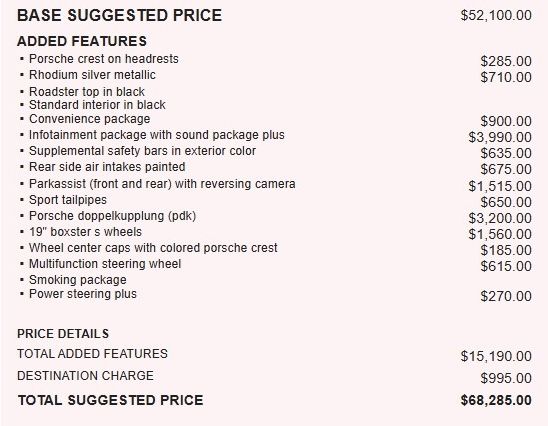The image size is (548, 426).
Task: Select the $52,100.00 base price value
Action: click(496, 15)
